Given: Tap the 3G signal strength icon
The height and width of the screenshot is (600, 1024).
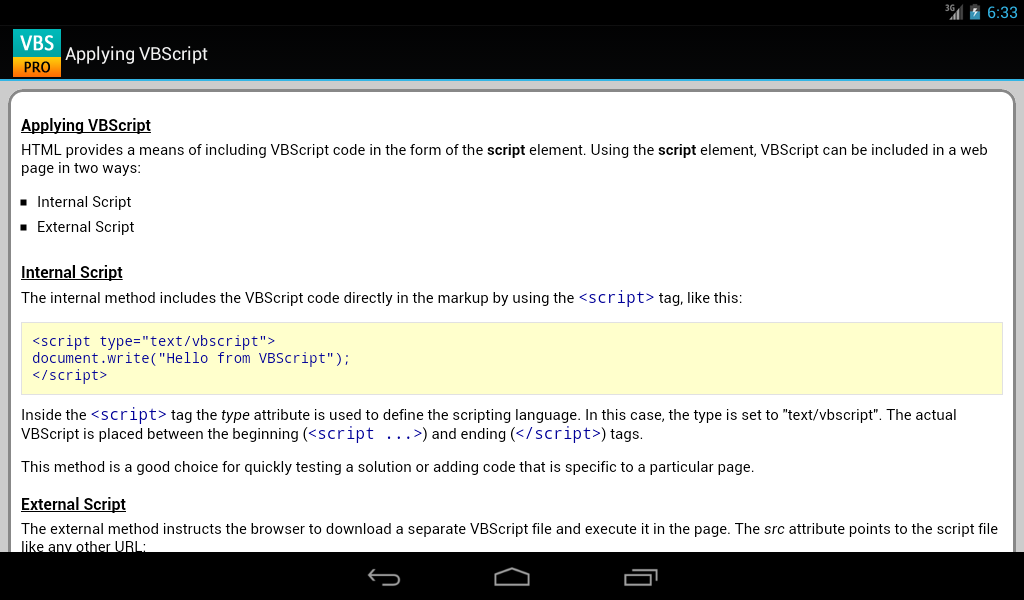Looking at the screenshot, I should (x=954, y=12).
